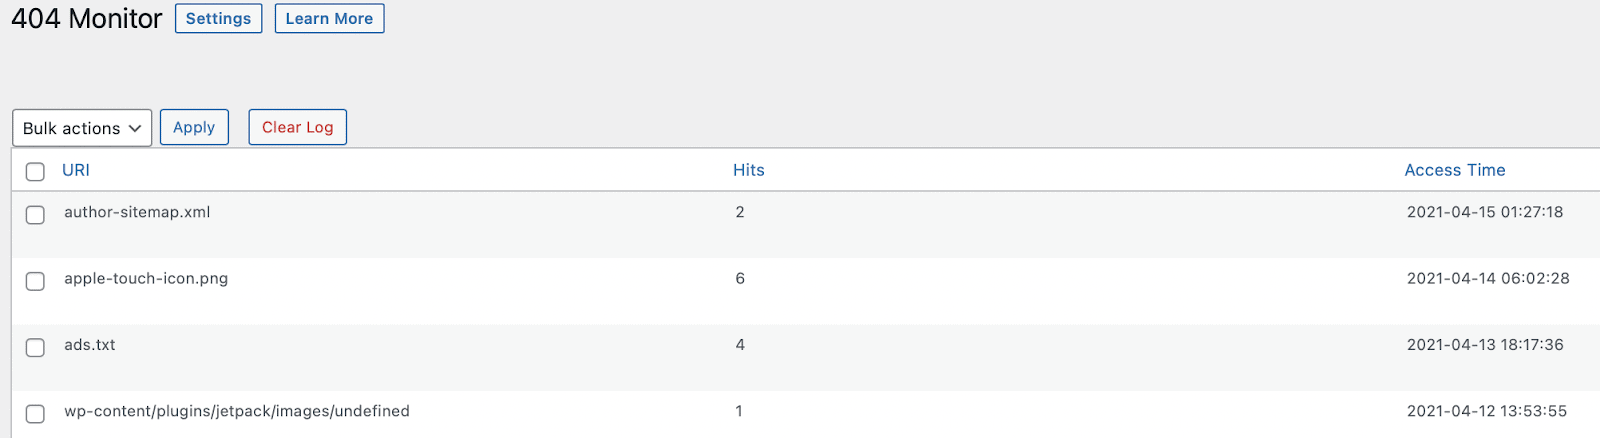Click the 404 Monitor page heading

point(86,18)
